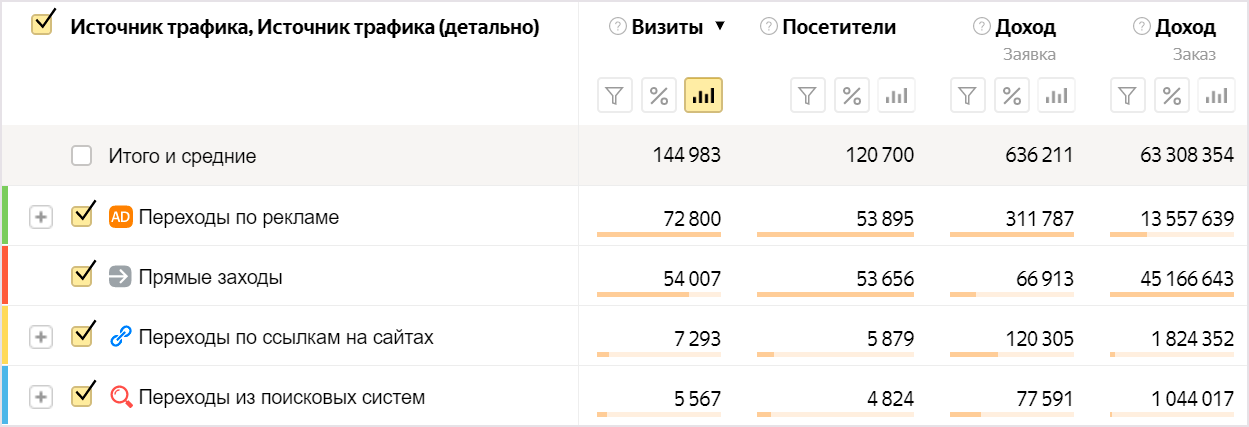Expand the Переходы по рекламе row

coord(40,217)
